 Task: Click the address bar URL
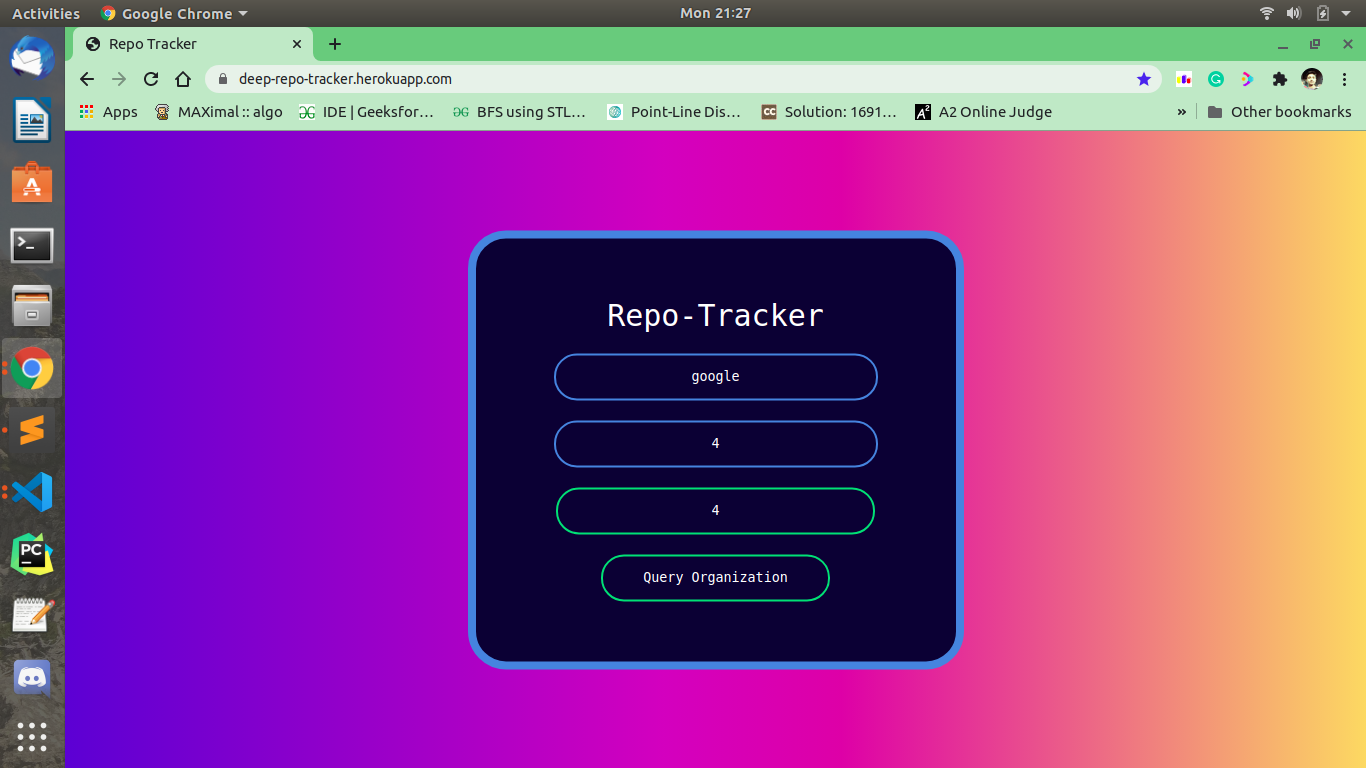click(x=345, y=79)
